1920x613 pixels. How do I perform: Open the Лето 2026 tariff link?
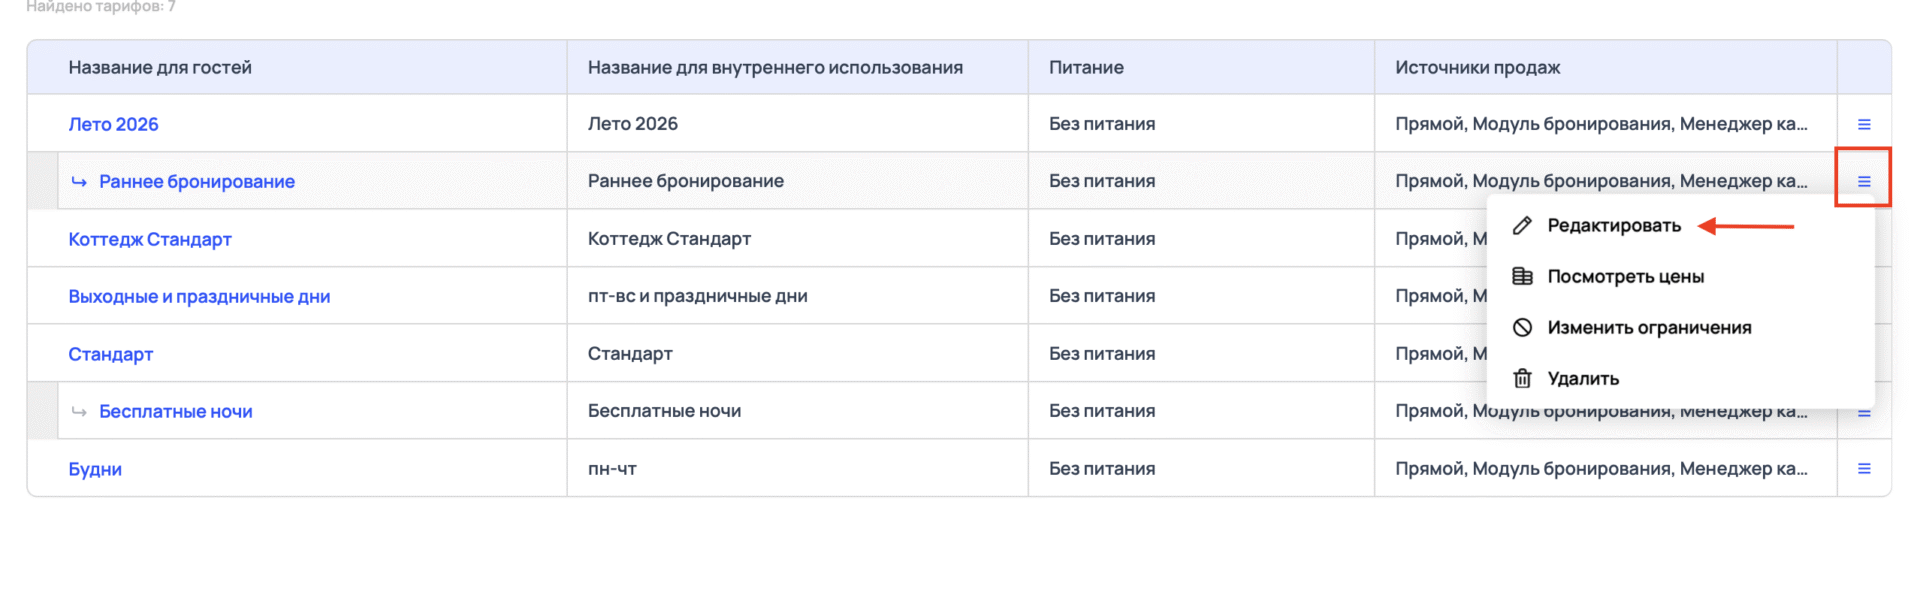pyautogui.click(x=113, y=124)
